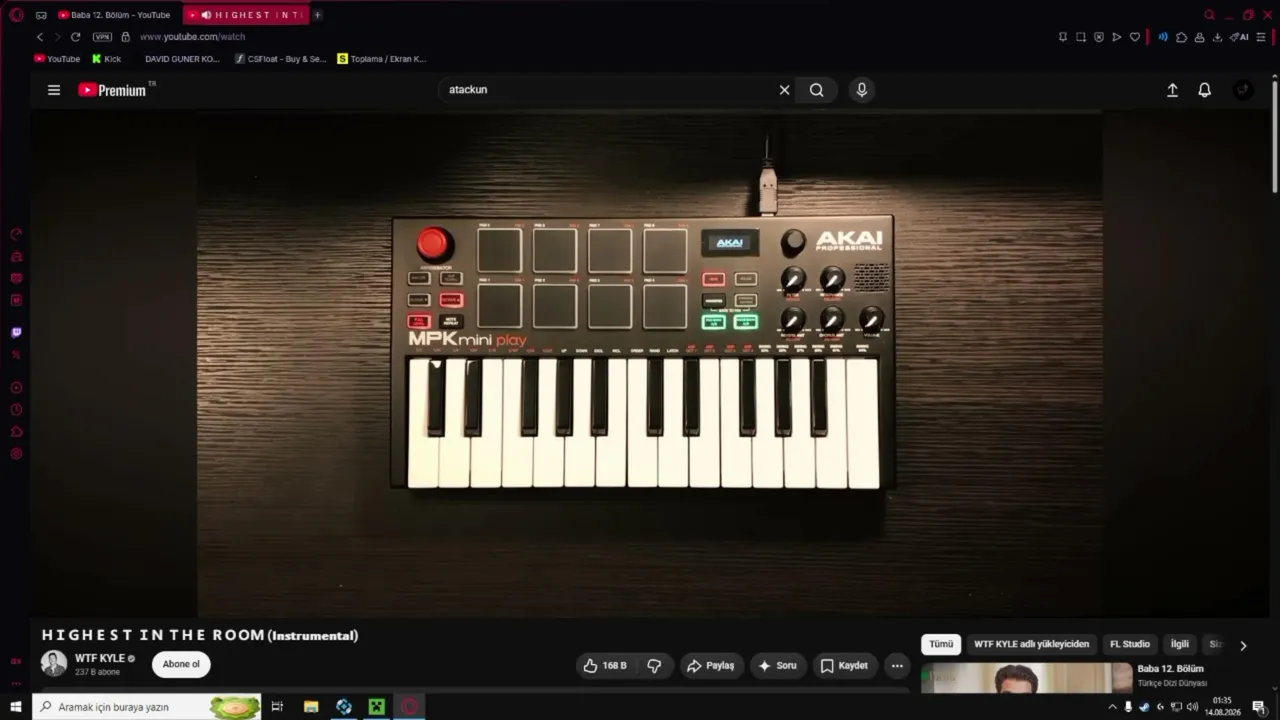The image size is (1280, 720).
Task: Toggle the blue tab audio indicator icon
Action: tap(1163, 37)
